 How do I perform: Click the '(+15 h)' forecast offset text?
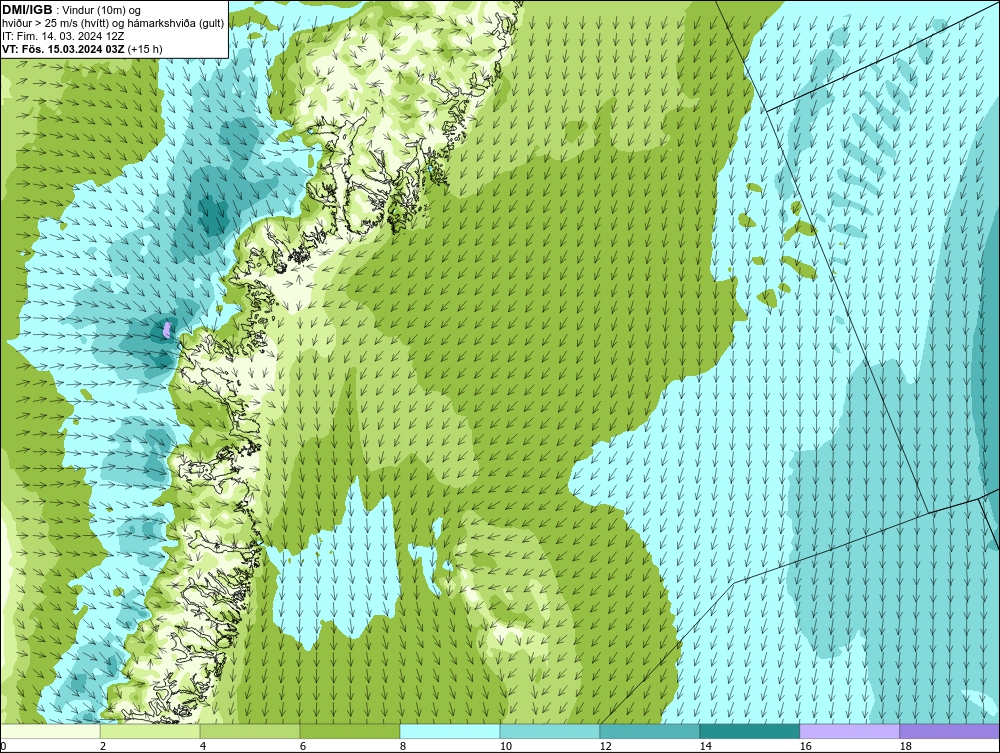pos(145,48)
